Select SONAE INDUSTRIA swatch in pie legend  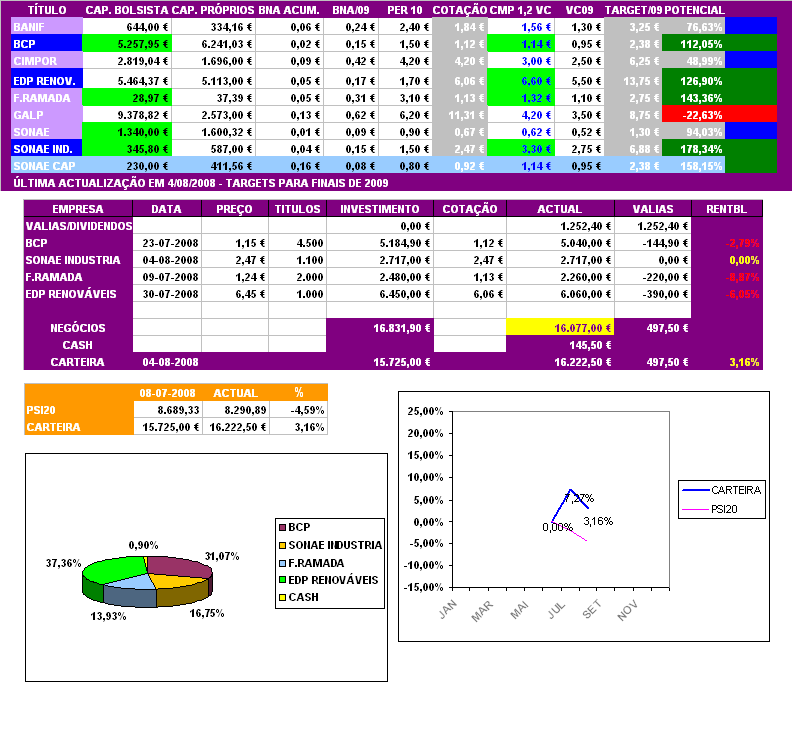[282, 545]
